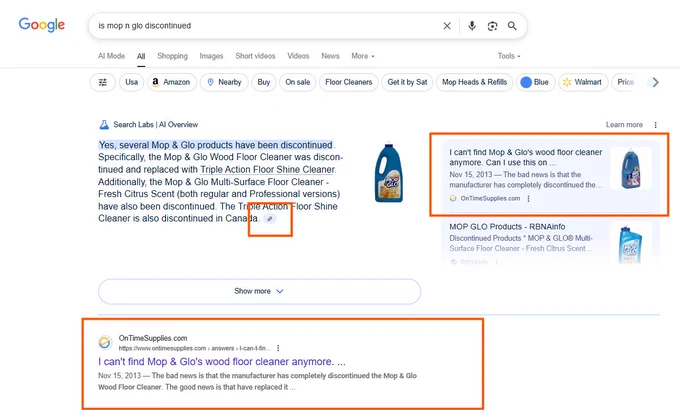The width and height of the screenshot is (680, 410).
Task: Click the Google logo
Action: 42,25
